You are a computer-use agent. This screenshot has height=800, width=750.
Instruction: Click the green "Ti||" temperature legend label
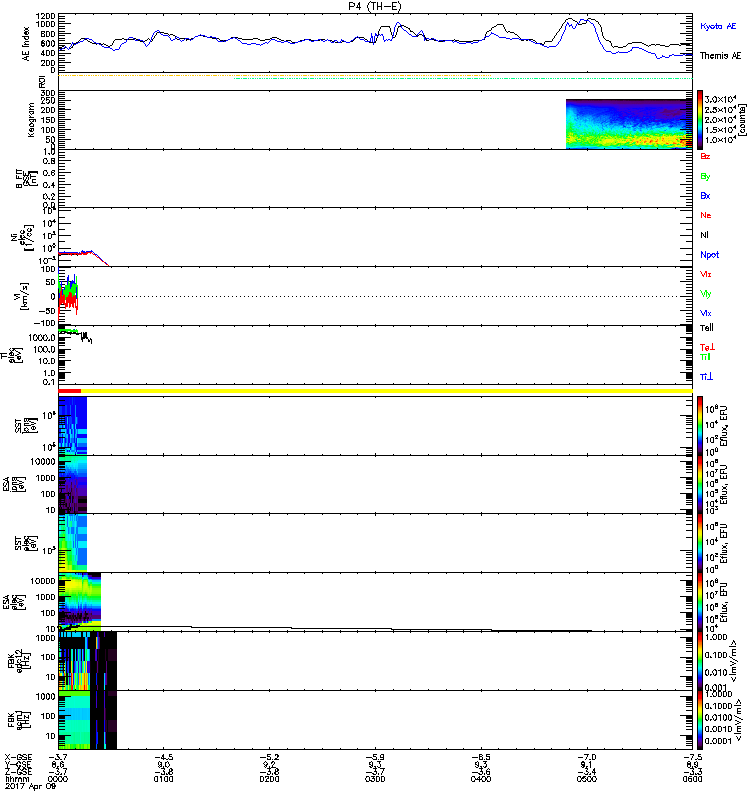tap(705, 357)
